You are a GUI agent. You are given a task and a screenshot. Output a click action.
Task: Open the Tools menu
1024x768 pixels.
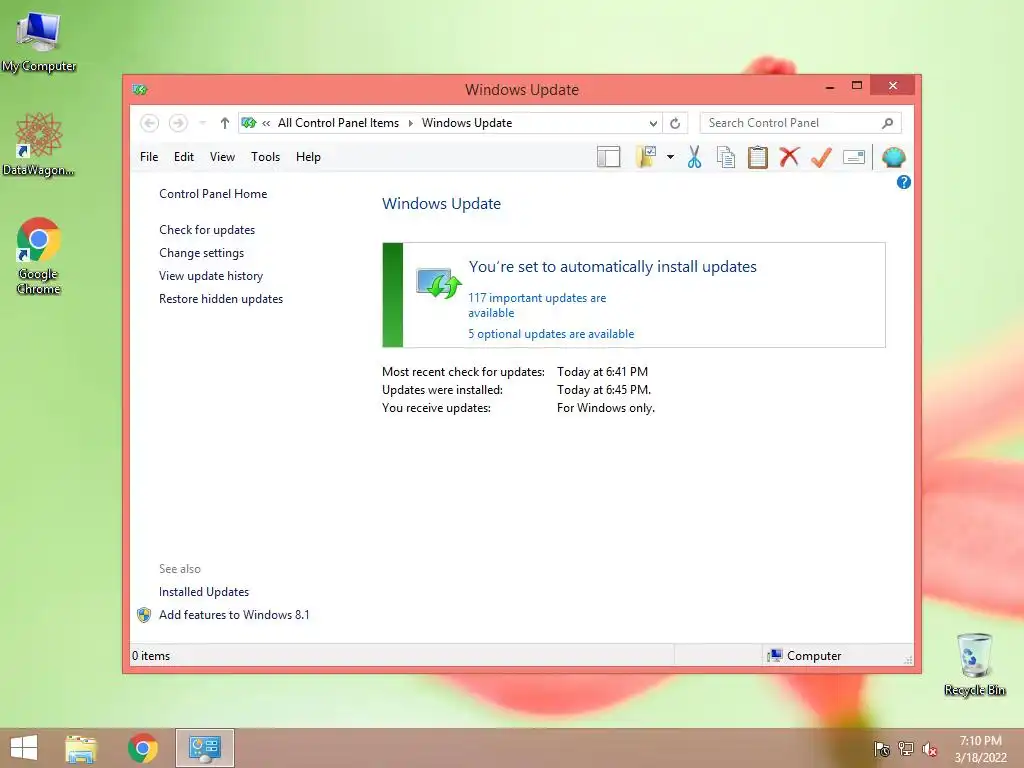[265, 157]
